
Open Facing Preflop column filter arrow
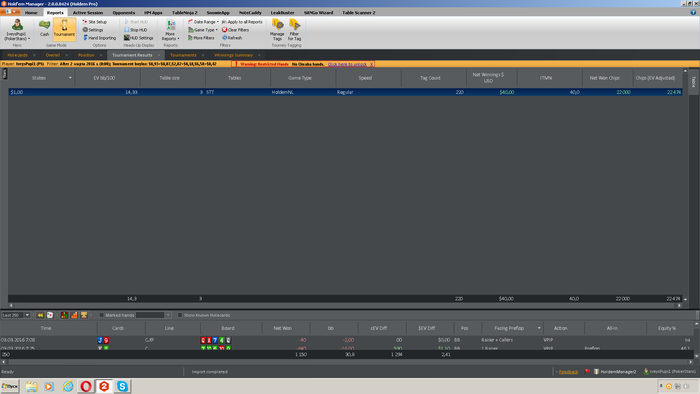pos(539,328)
